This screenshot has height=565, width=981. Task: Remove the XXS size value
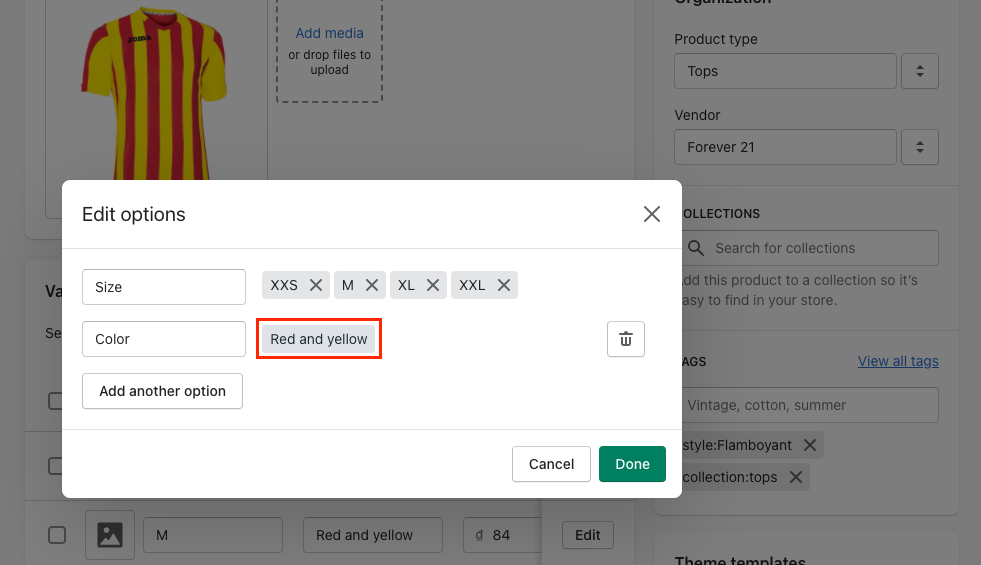316,285
